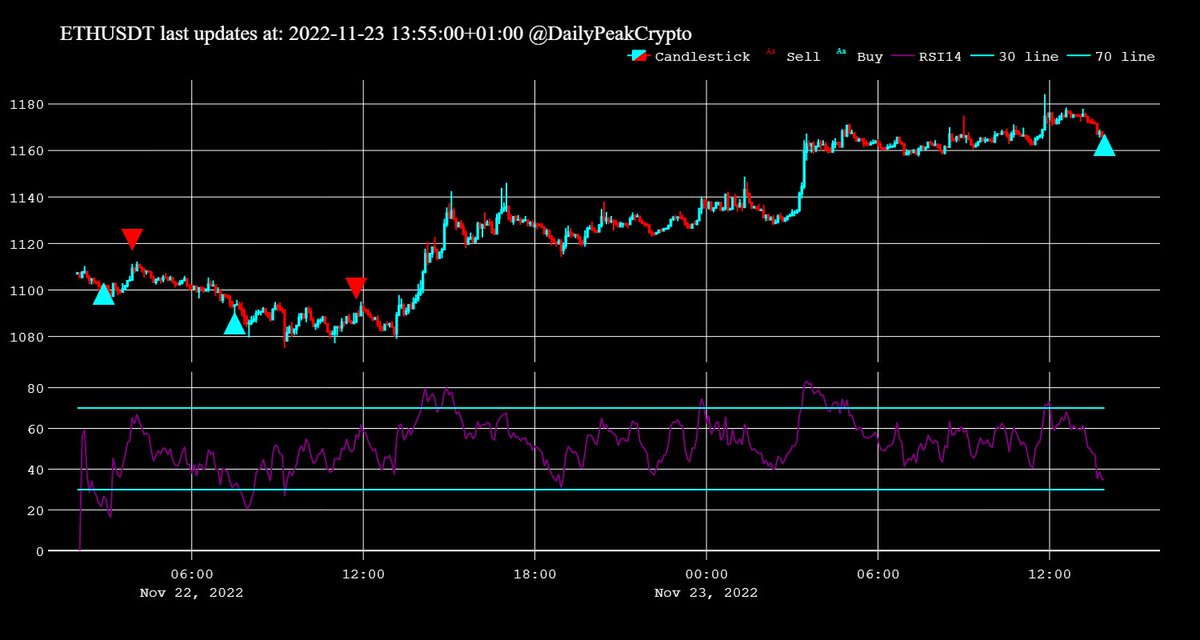Click the 1120 price axis label

coord(28,244)
